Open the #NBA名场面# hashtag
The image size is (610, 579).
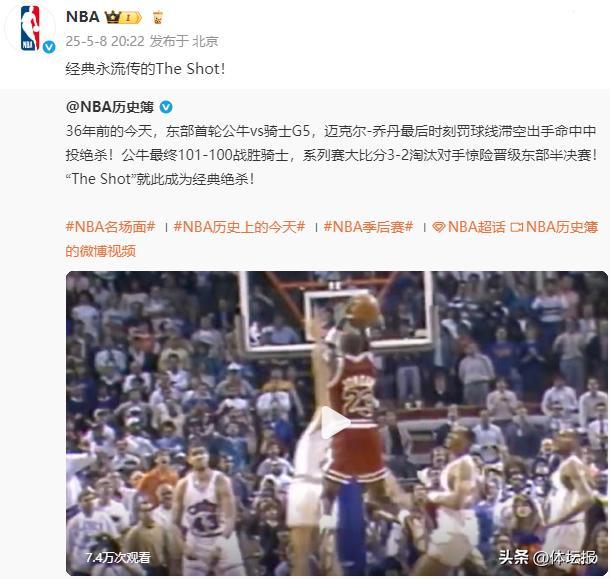110,227
